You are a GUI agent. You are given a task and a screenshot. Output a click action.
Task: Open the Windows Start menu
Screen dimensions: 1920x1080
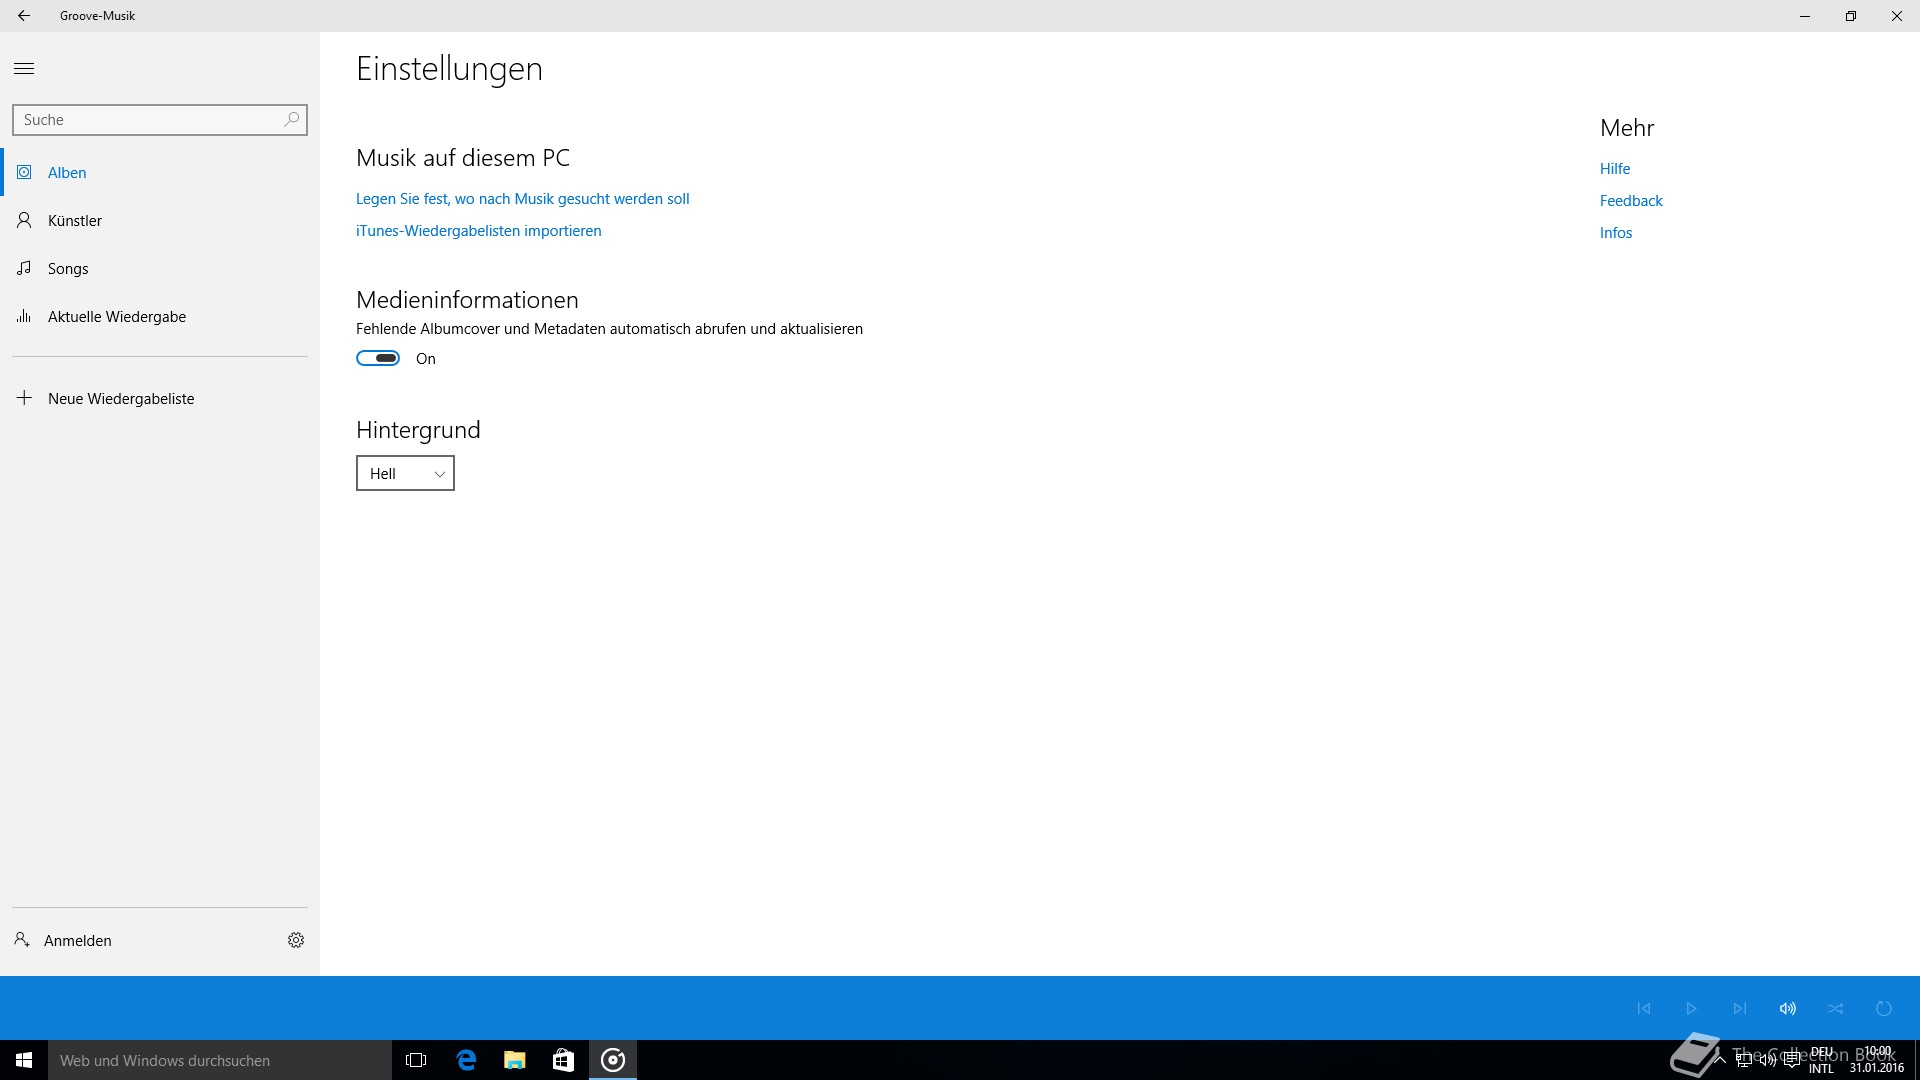click(x=24, y=1060)
